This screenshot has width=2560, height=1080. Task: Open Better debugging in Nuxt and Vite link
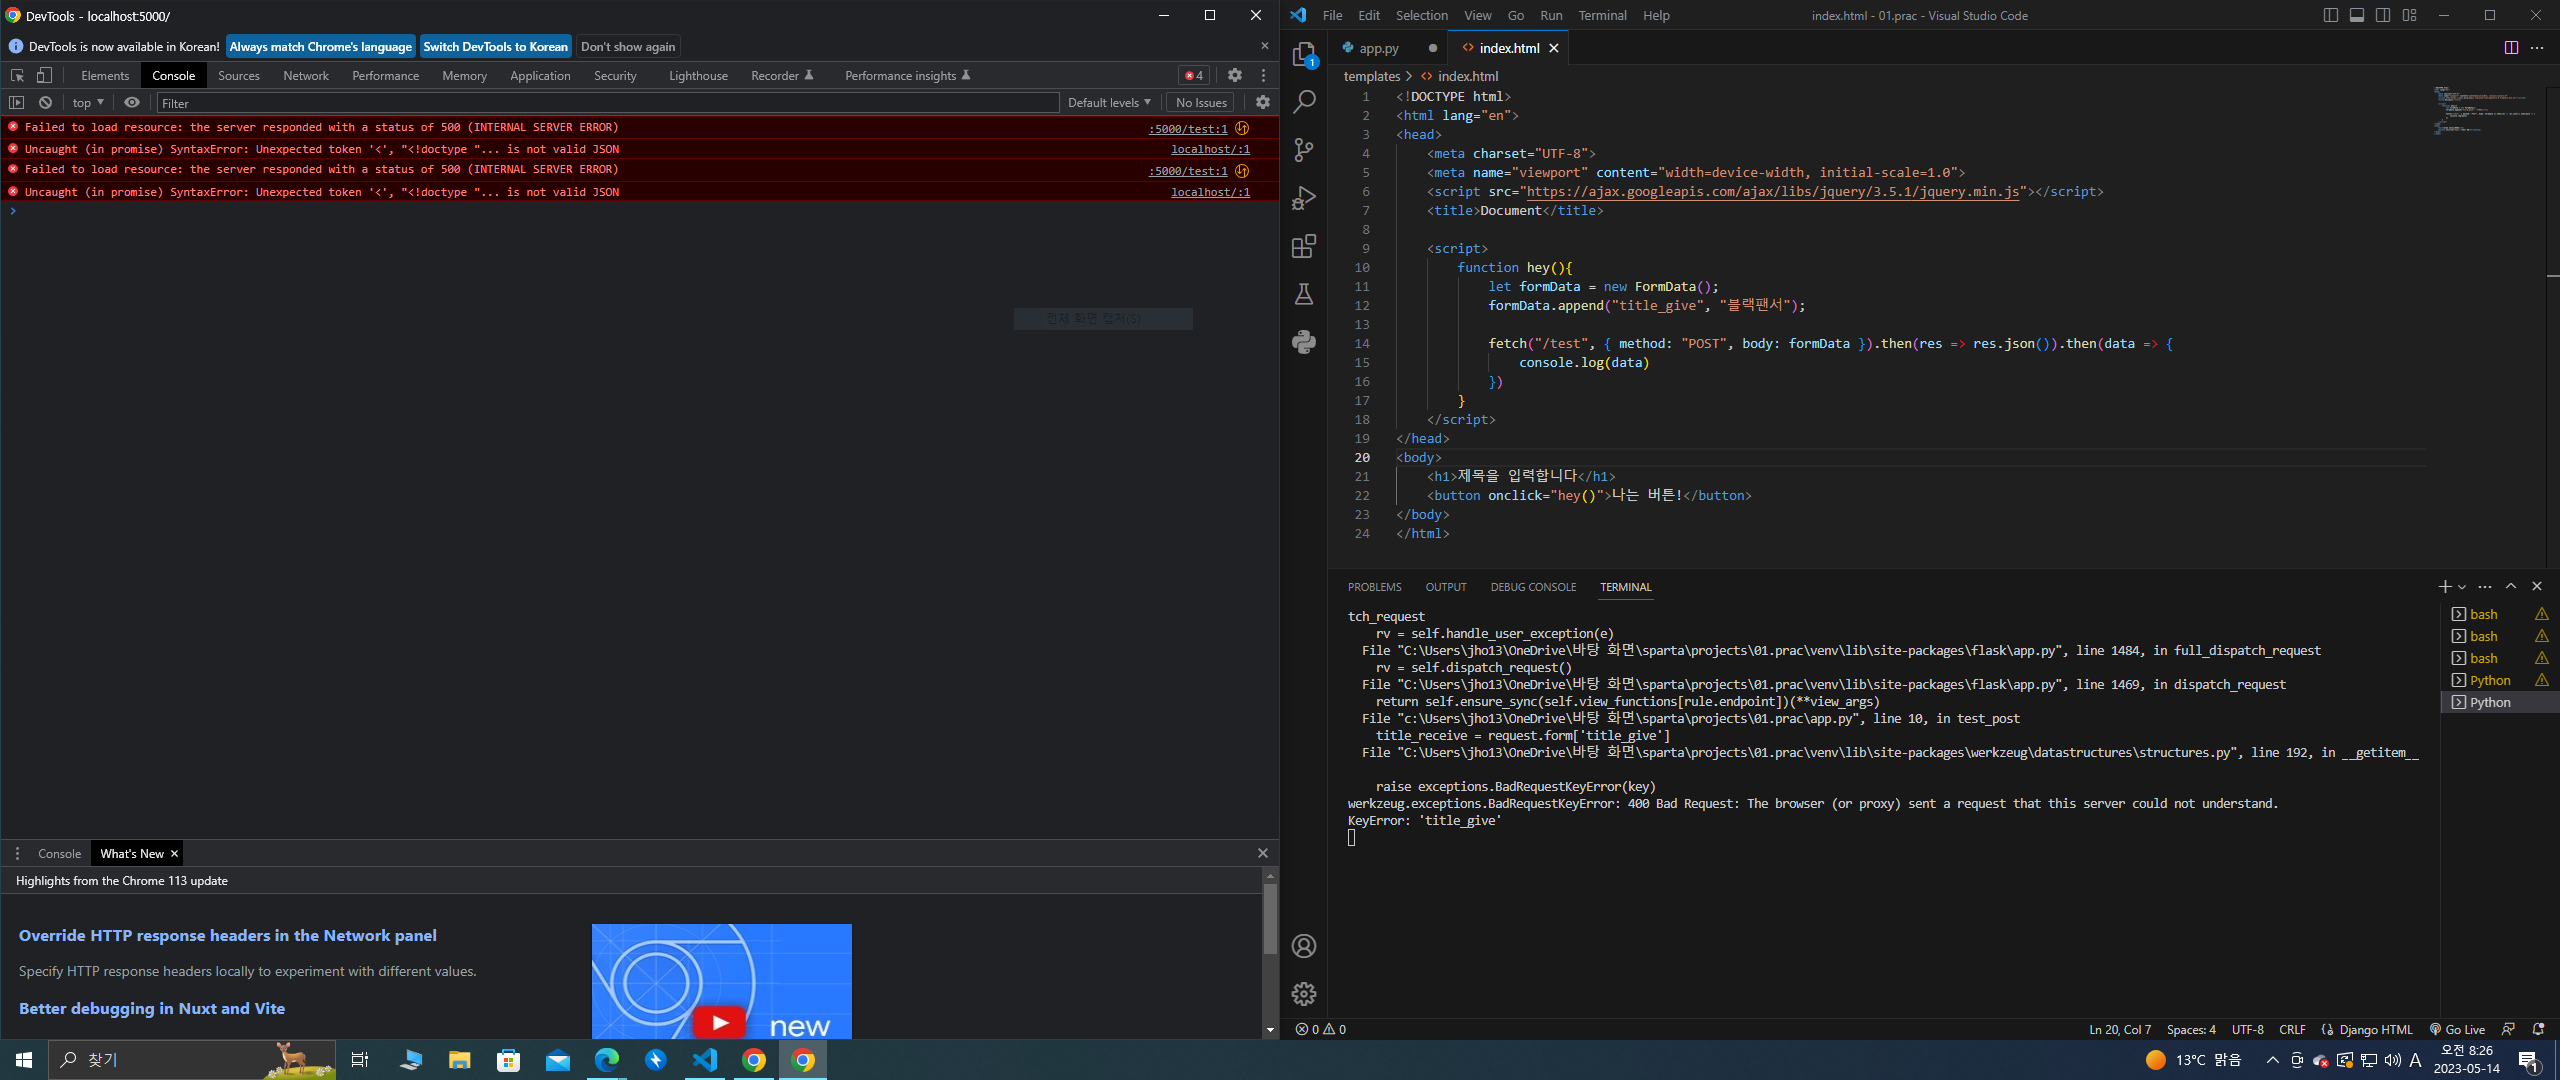coord(152,1008)
